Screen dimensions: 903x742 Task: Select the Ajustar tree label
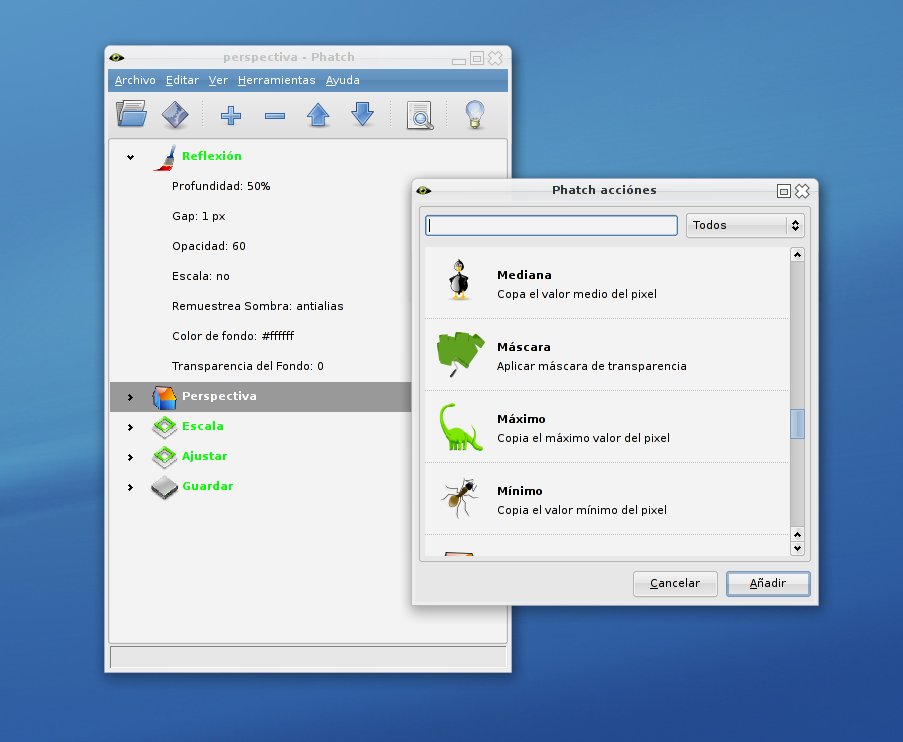[x=204, y=456]
